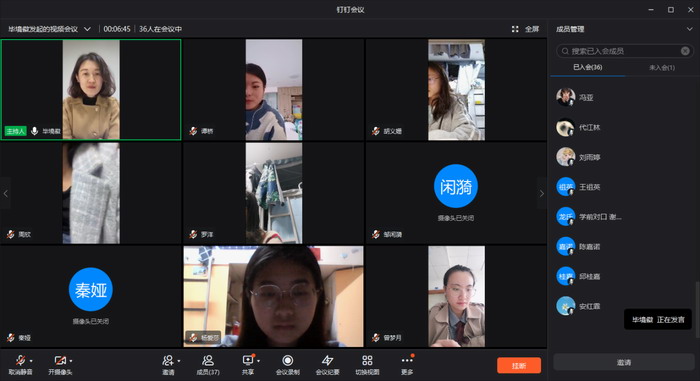Click green 主持人 host badge

15,131
